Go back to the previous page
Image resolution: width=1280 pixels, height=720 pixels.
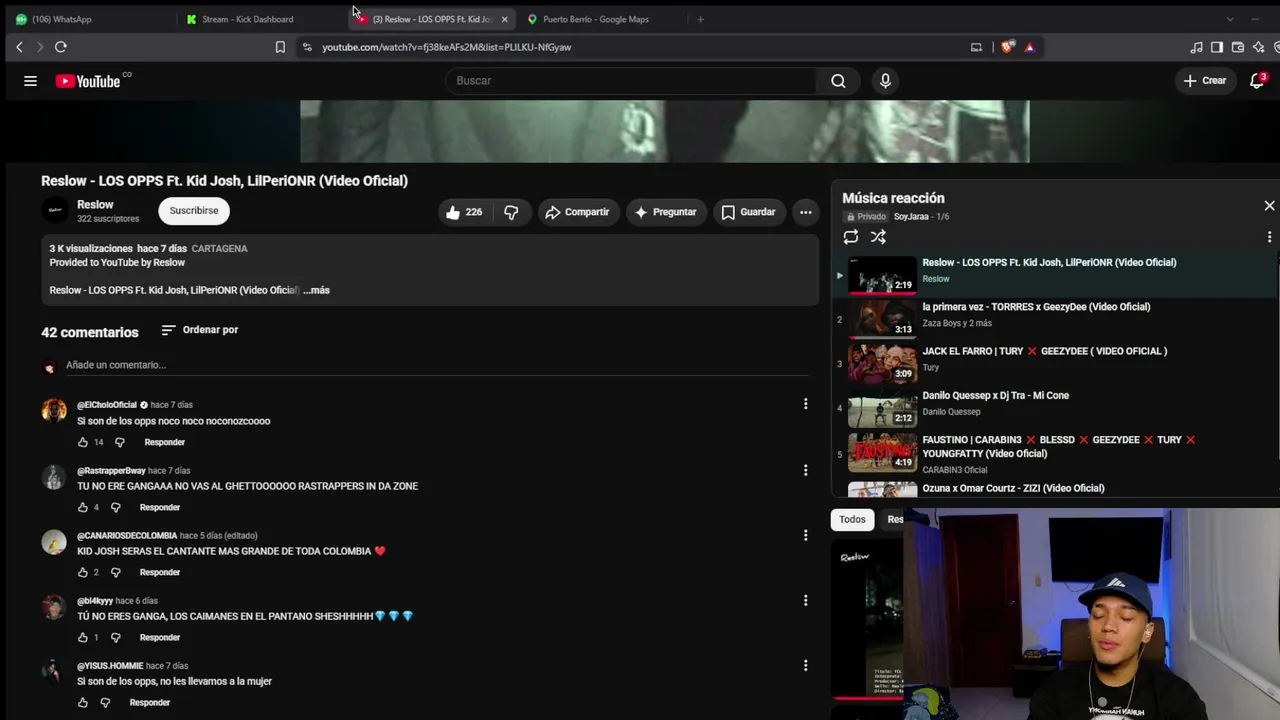(x=19, y=47)
